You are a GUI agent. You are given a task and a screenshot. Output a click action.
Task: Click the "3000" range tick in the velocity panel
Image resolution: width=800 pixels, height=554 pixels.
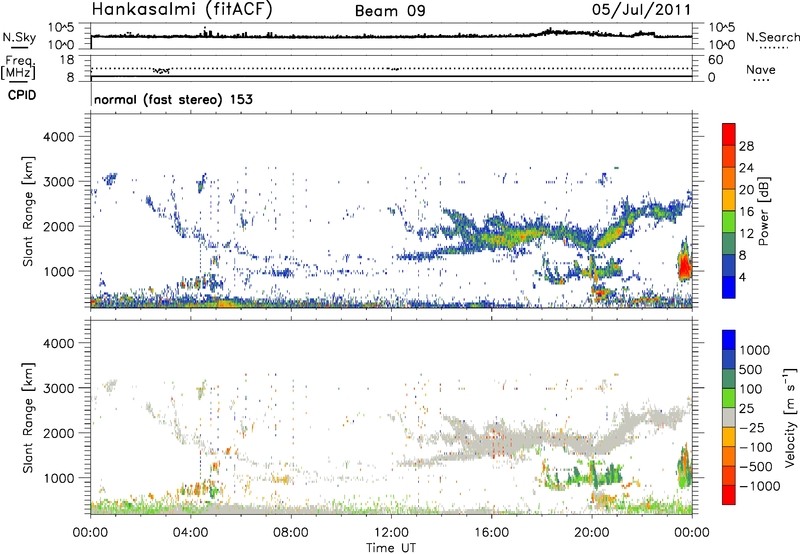[x=58, y=388]
